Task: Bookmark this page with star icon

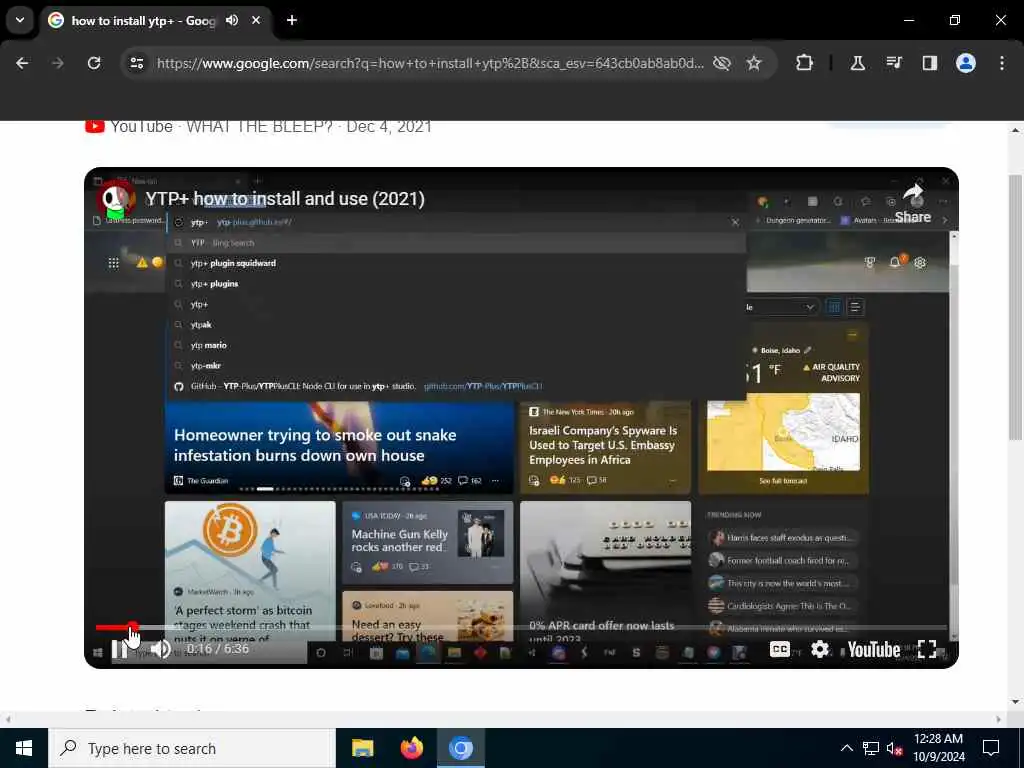Action: point(754,63)
